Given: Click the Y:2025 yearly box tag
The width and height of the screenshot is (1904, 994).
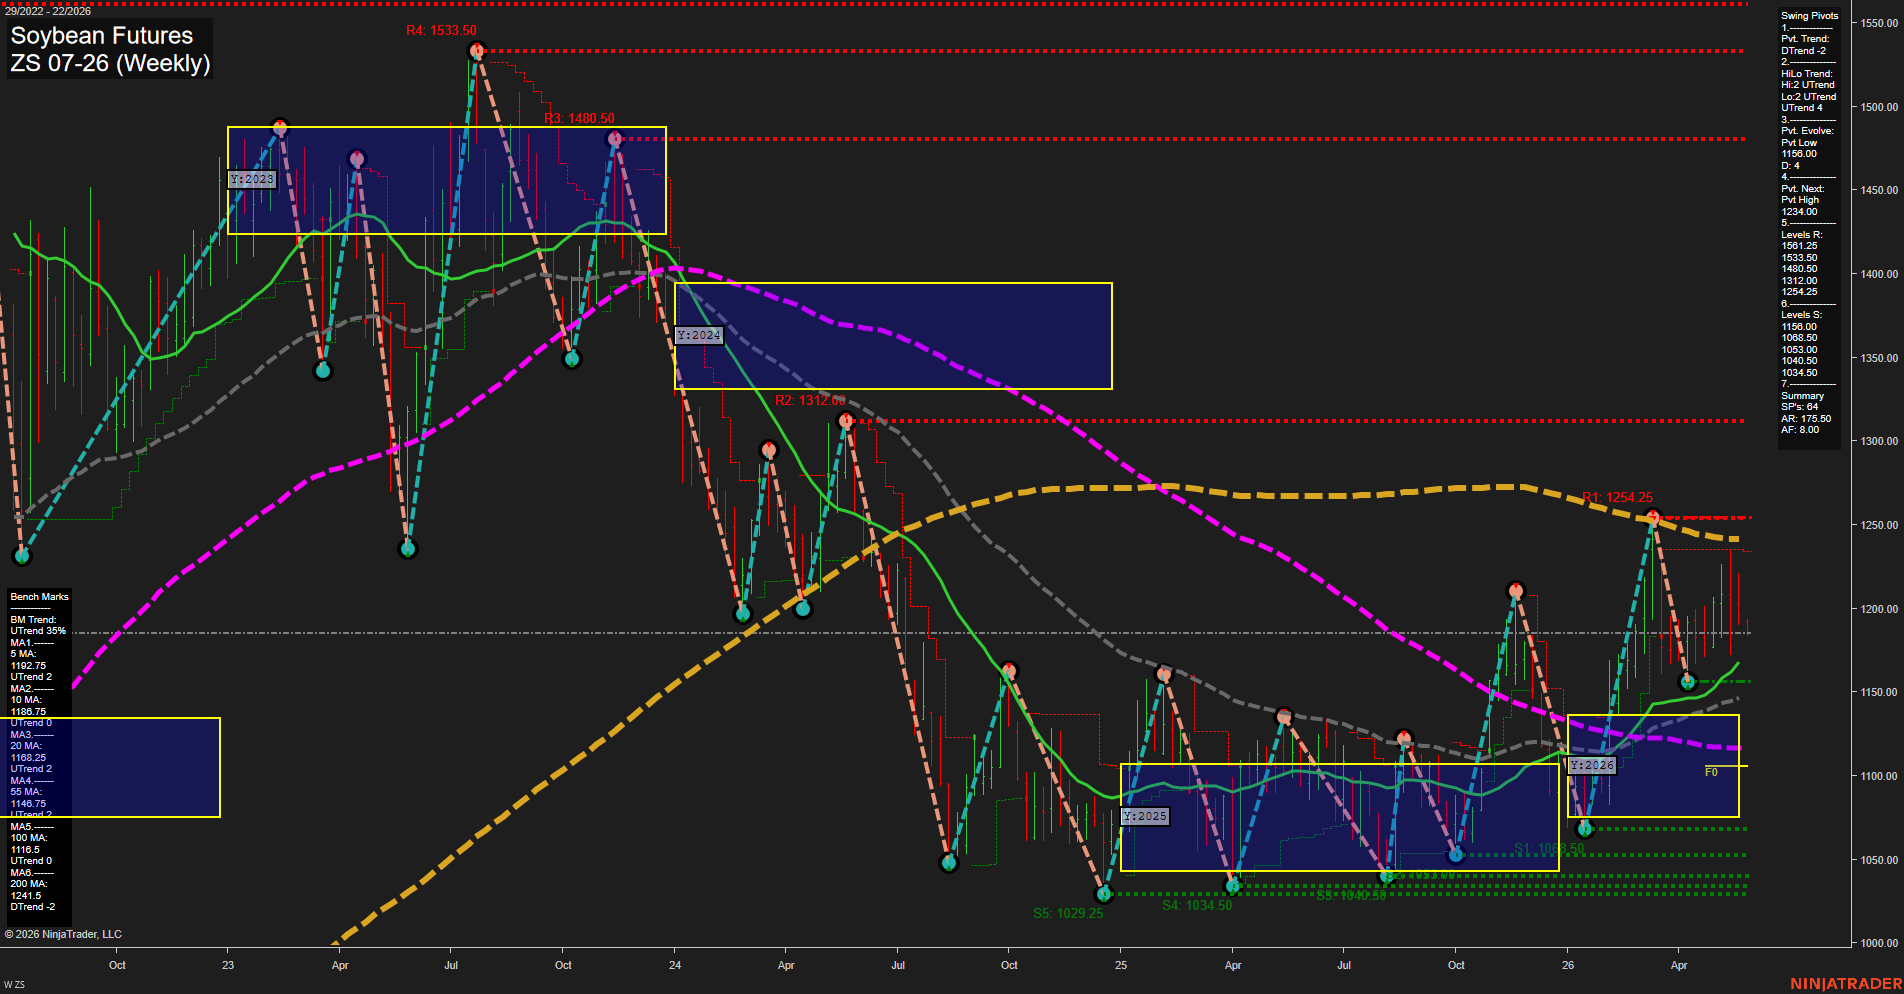Looking at the screenshot, I should tap(1145, 816).
